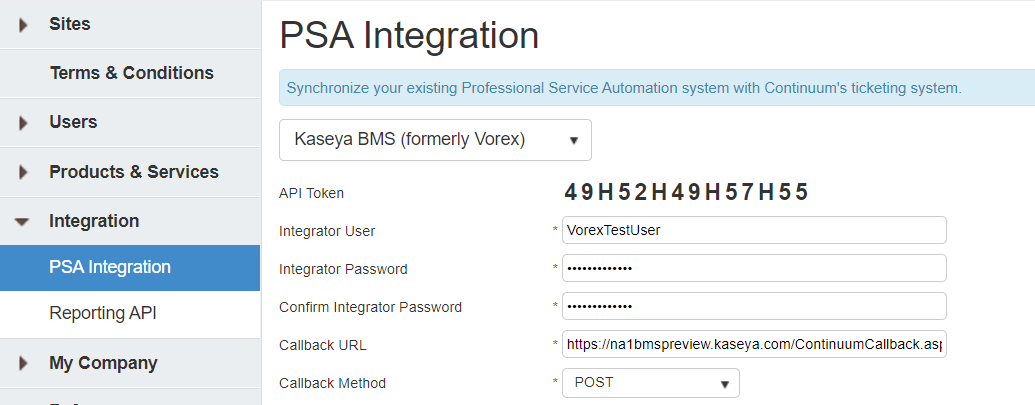The width and height of the screenshot is (1035, 405).
Task: Click Products & Services menu label
Action: pos(134,172)
